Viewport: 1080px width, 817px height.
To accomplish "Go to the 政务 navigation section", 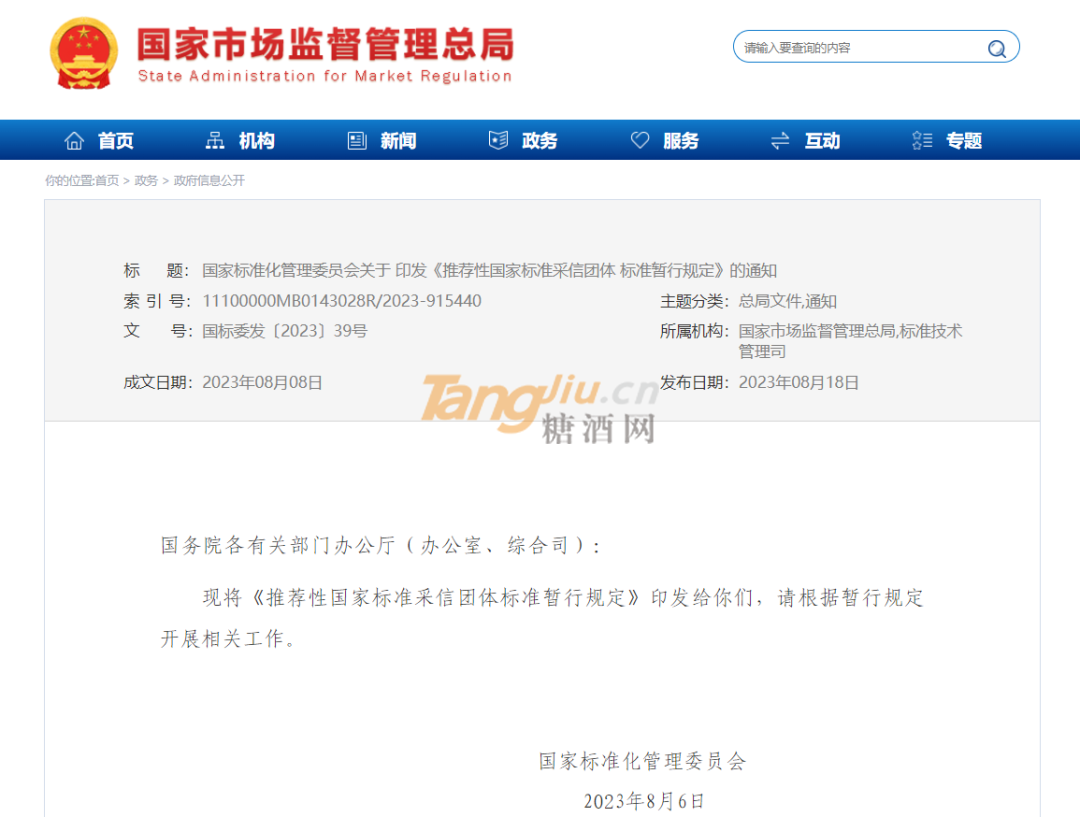I will (540, 141).
